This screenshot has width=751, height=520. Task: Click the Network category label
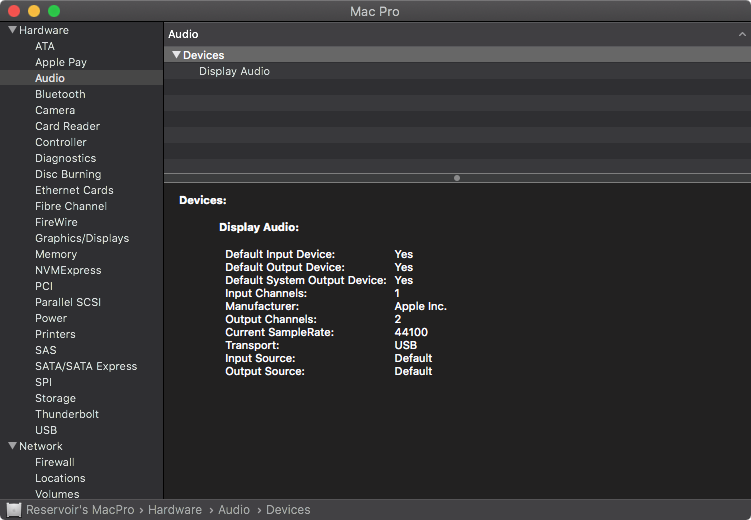41,446
